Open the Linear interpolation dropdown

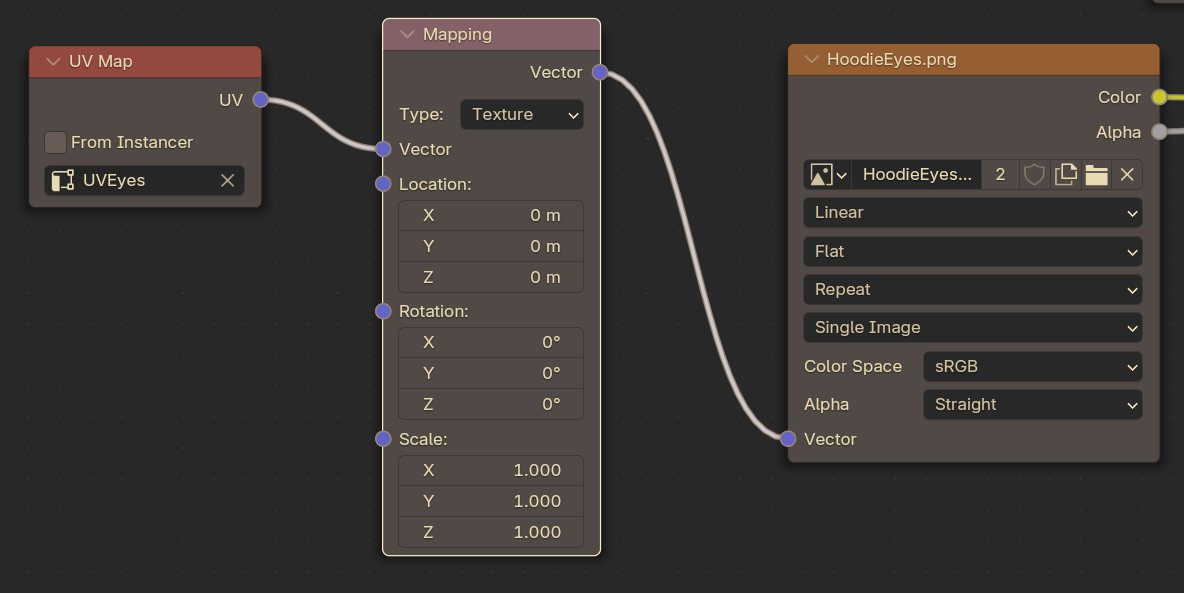coord(973,213)
